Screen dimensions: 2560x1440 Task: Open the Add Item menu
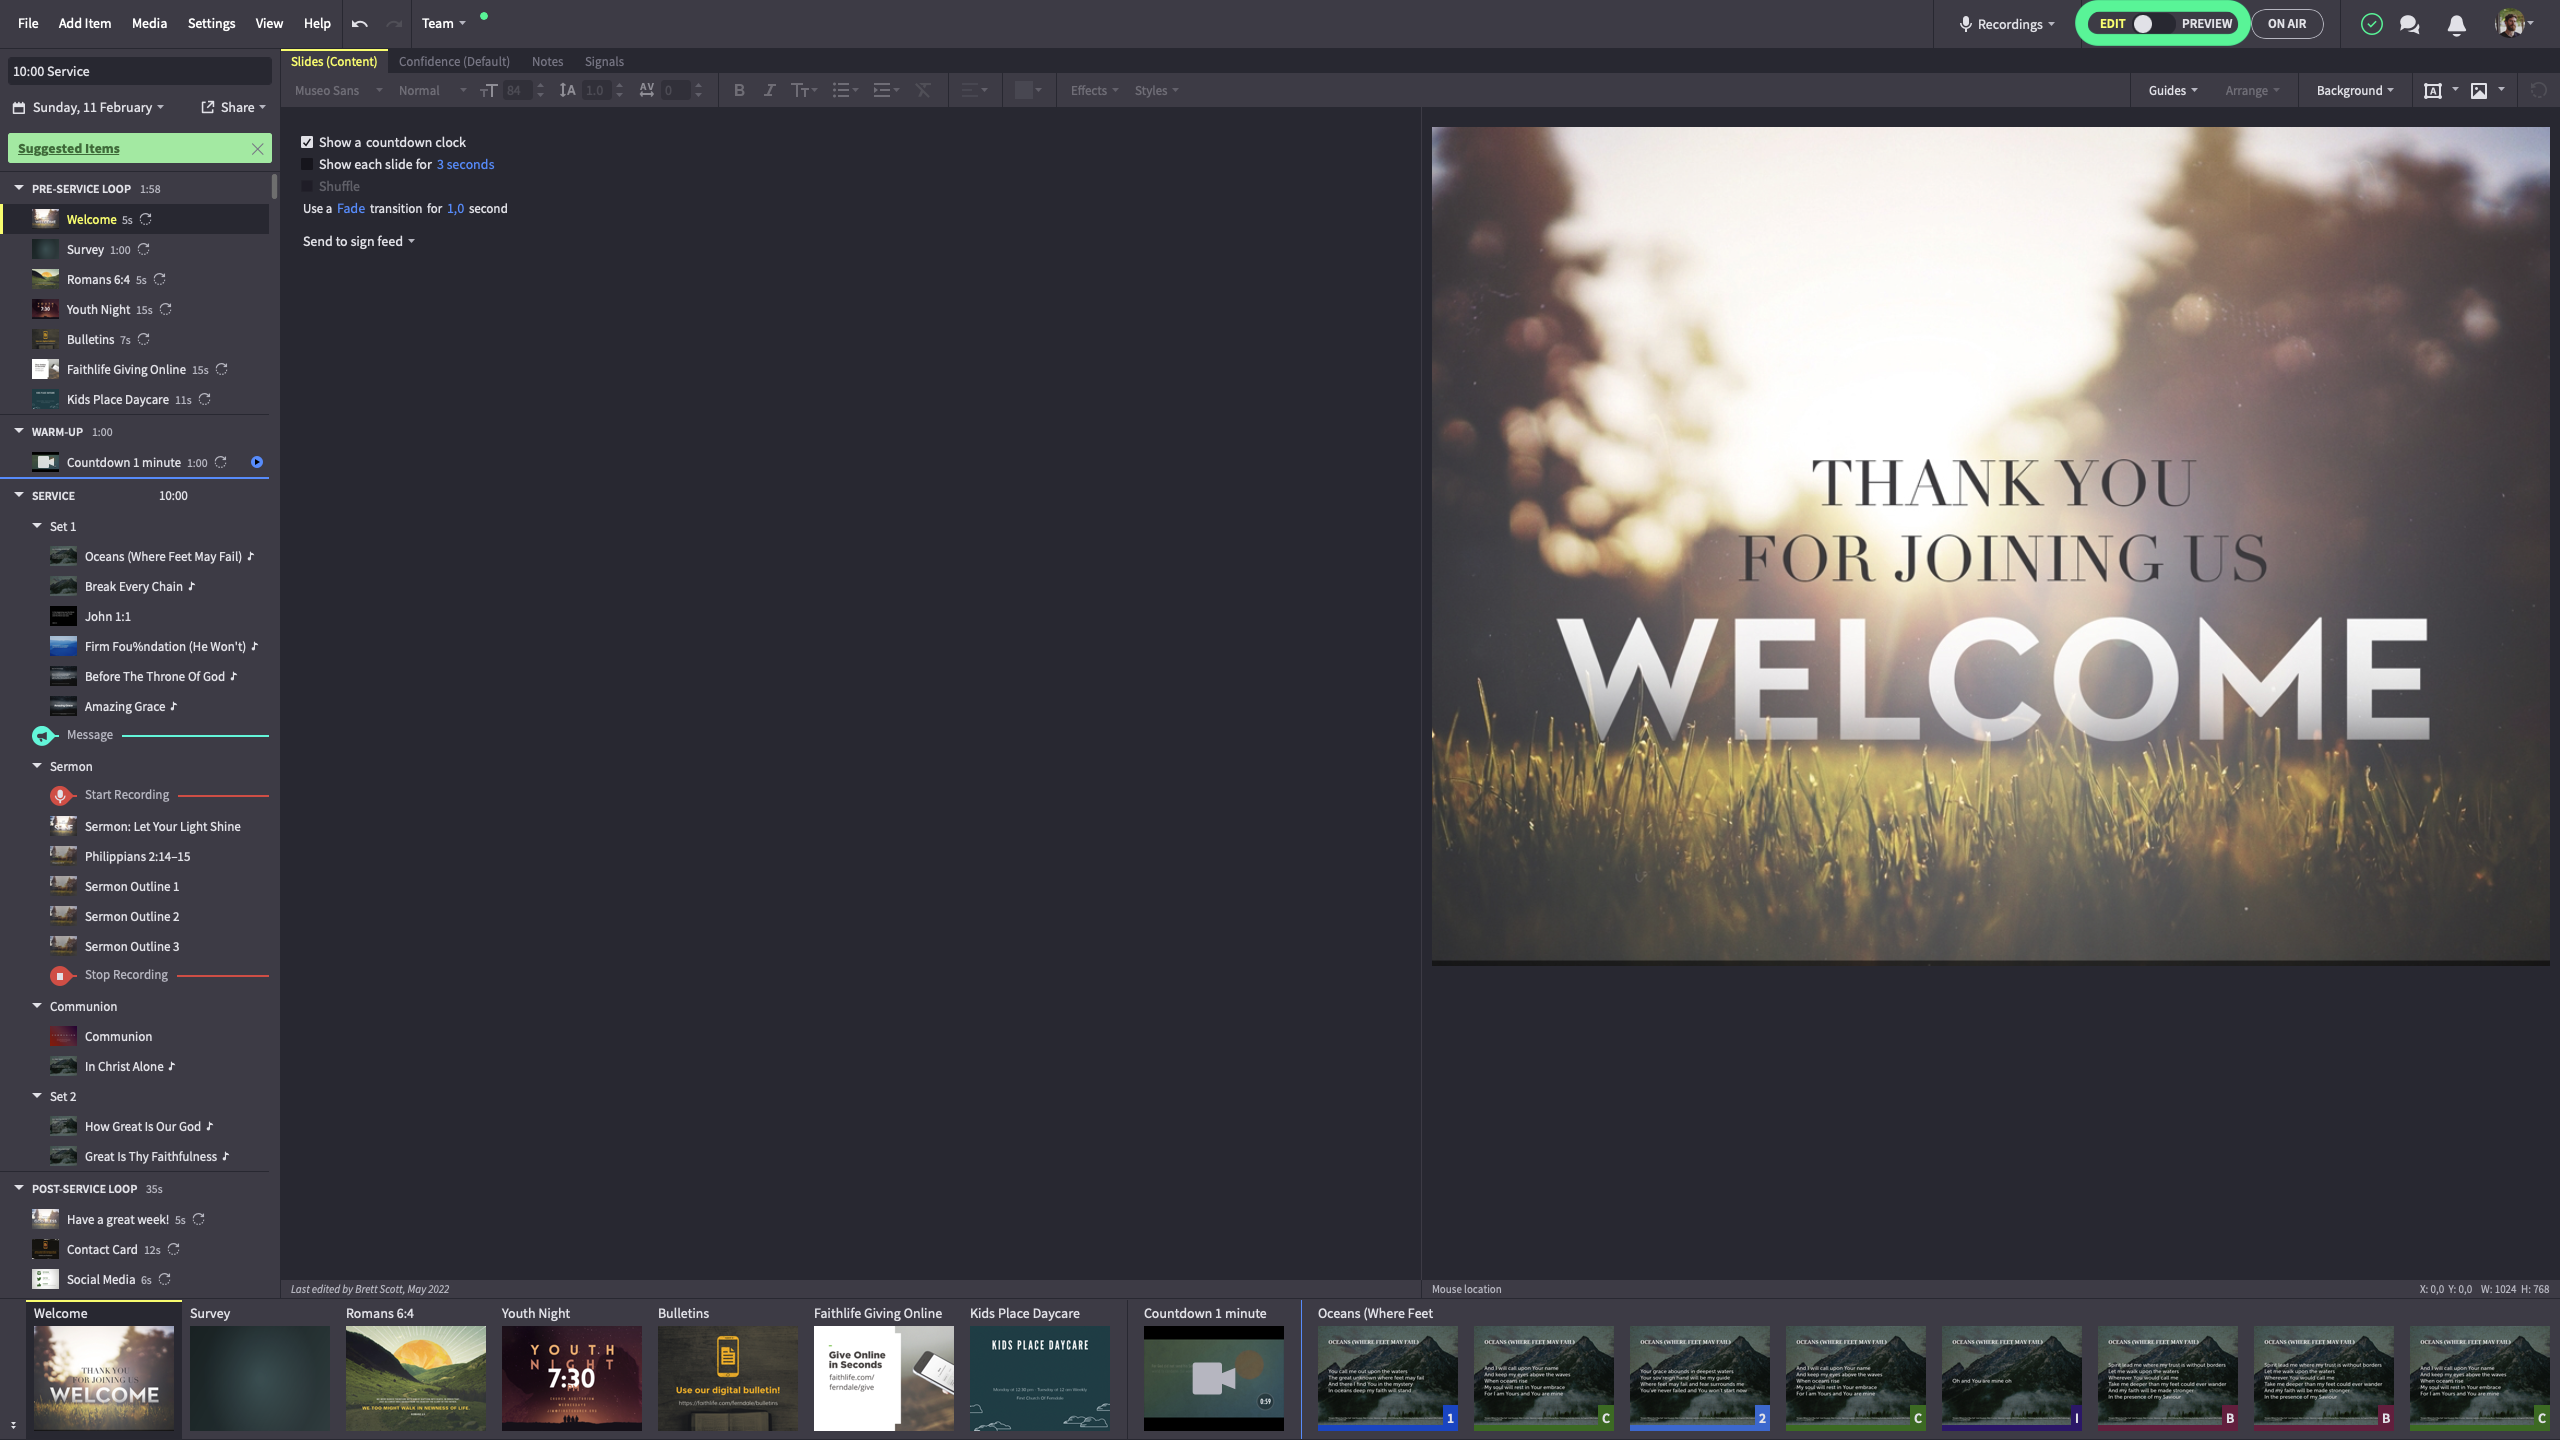coord(84,23)
